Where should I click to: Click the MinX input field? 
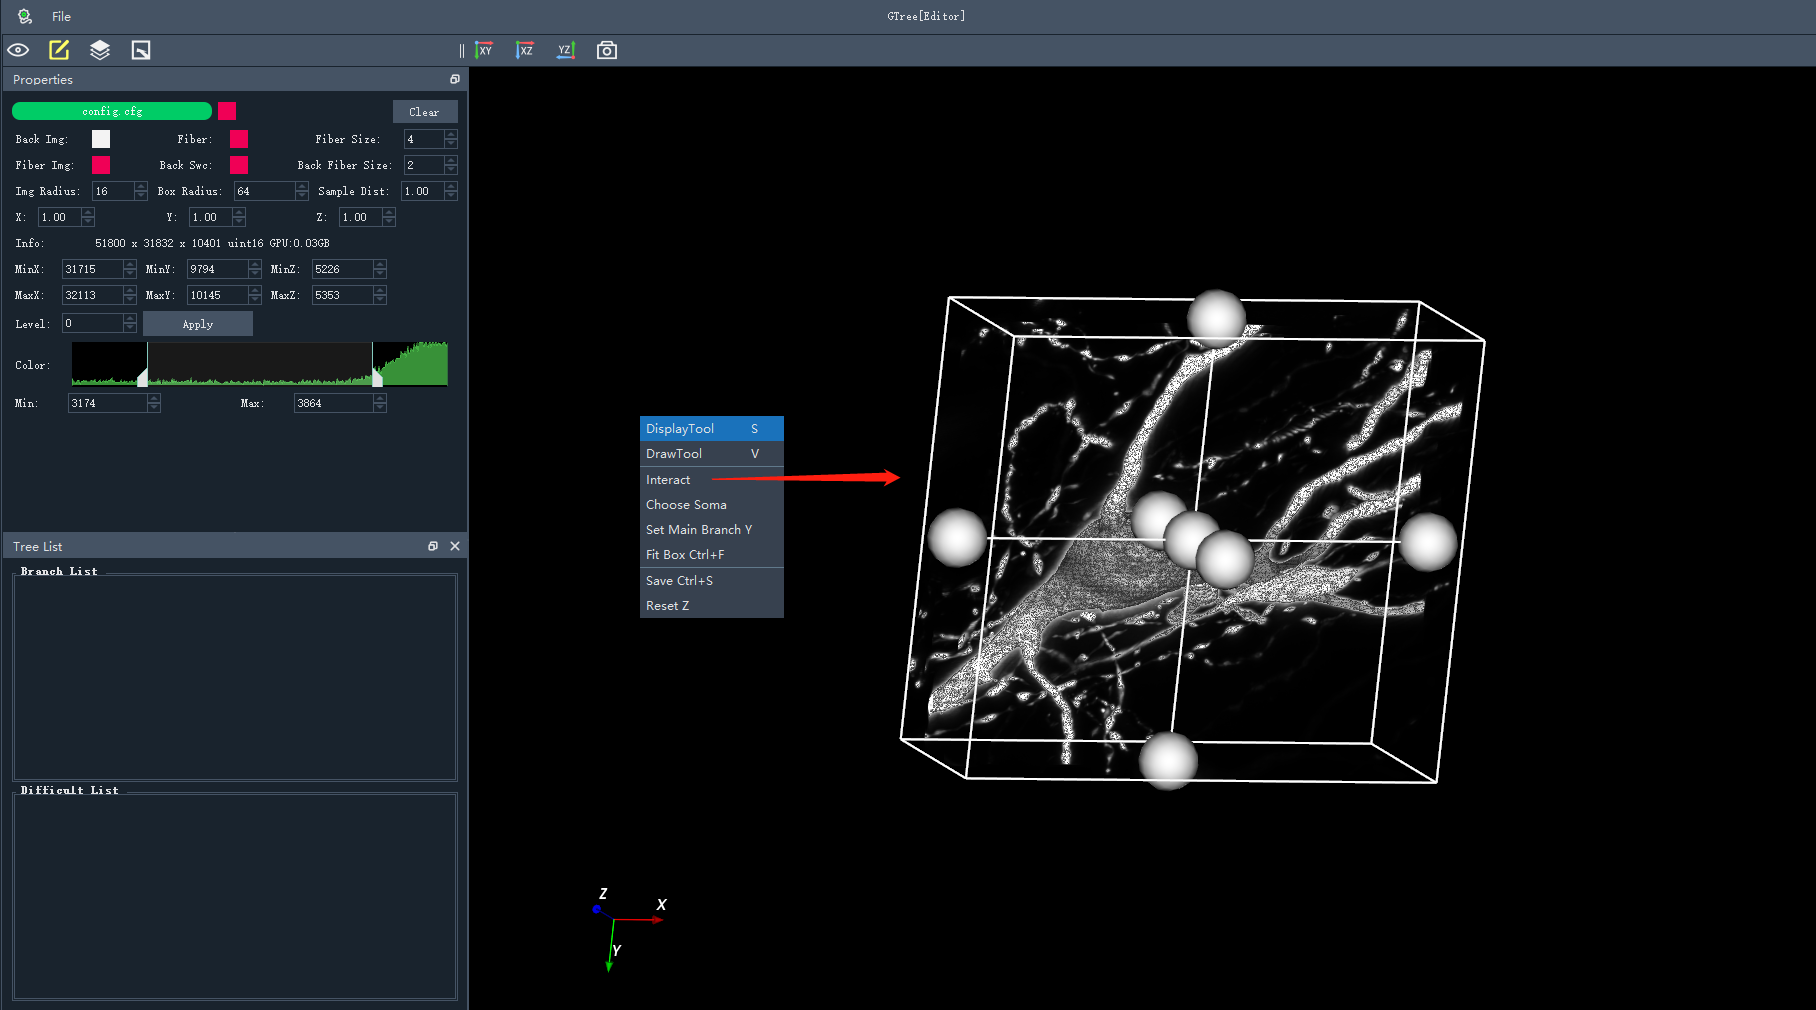coord(92,269)
